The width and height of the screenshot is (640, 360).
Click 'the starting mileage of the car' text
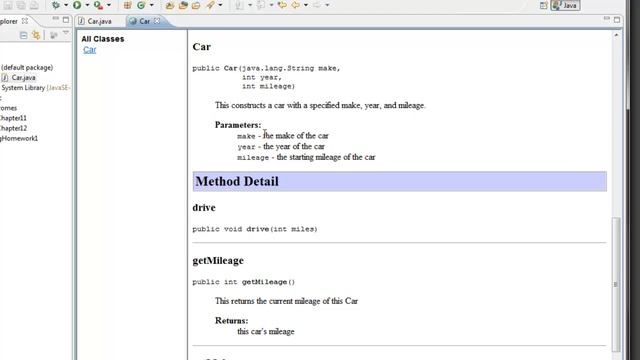326,157
